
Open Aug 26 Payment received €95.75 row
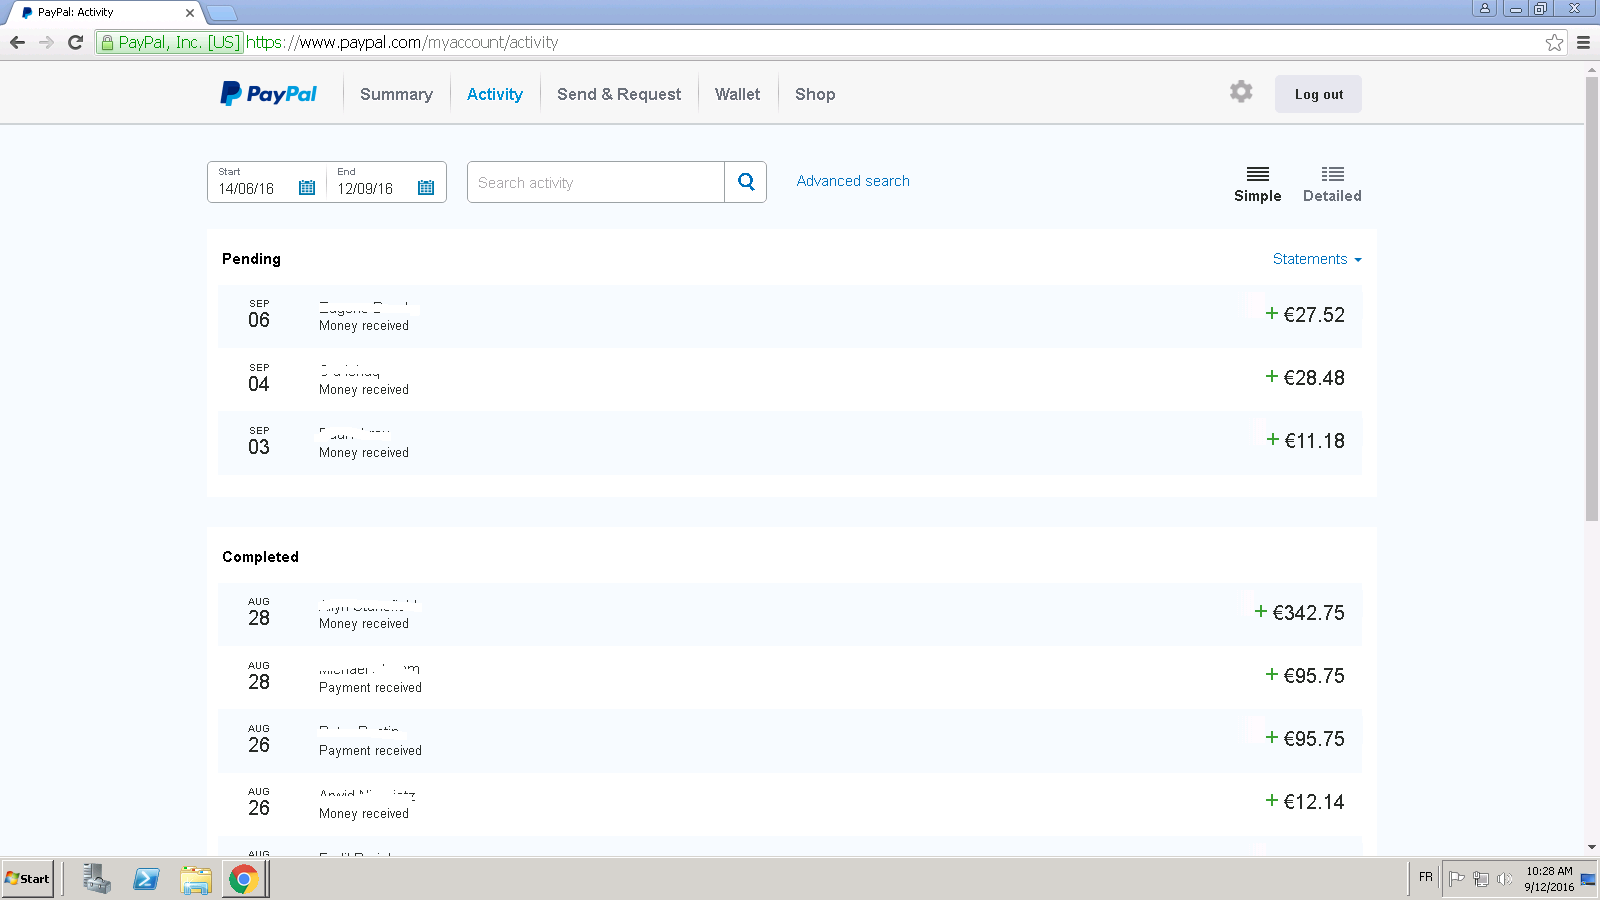coord(789,740)
